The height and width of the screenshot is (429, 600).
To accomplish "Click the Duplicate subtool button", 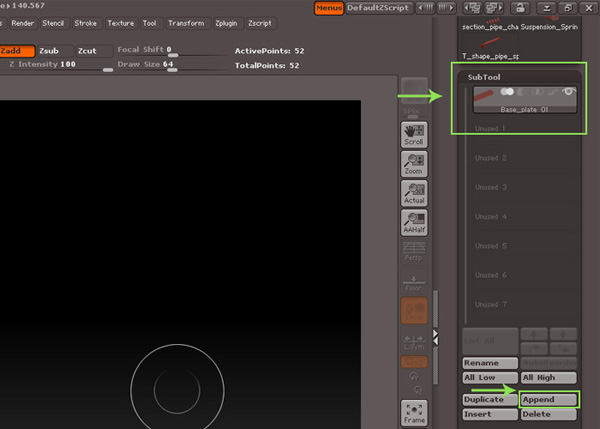I will pyautogui.click(x=489, y=399).
